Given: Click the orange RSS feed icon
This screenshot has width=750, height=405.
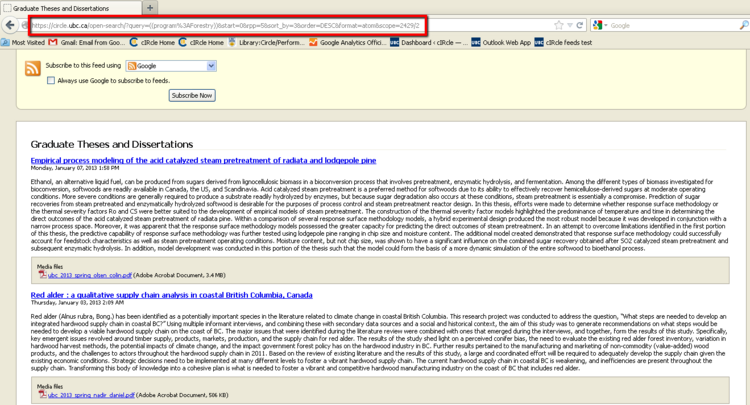Looking at the screenshot, I should (x=33, y=69).
